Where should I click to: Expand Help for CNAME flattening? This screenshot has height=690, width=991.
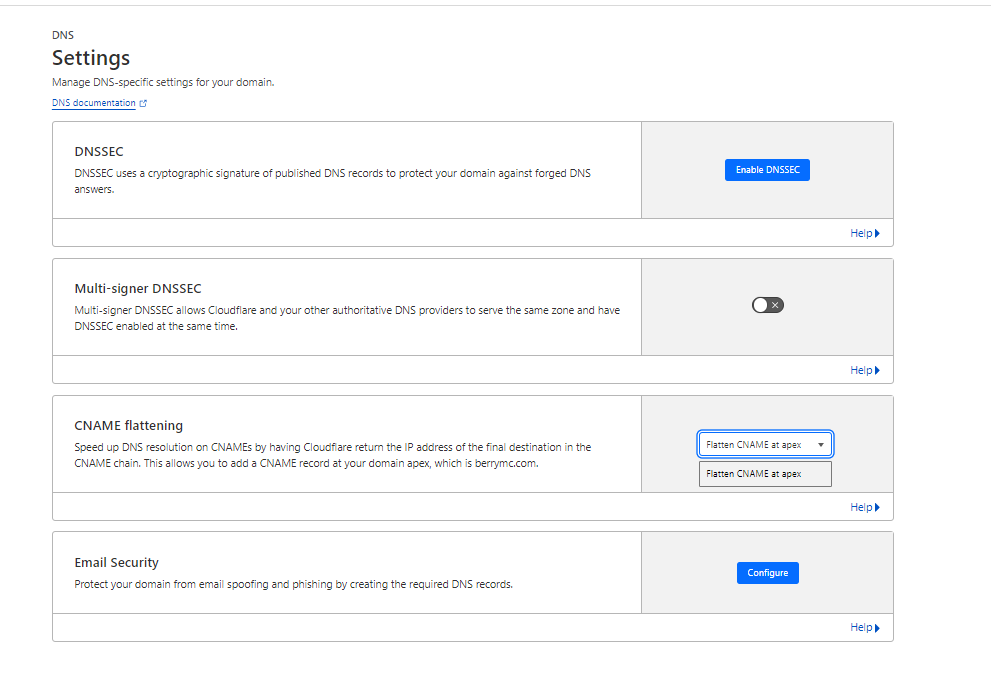pyautogui.click(x=862, y=507)
